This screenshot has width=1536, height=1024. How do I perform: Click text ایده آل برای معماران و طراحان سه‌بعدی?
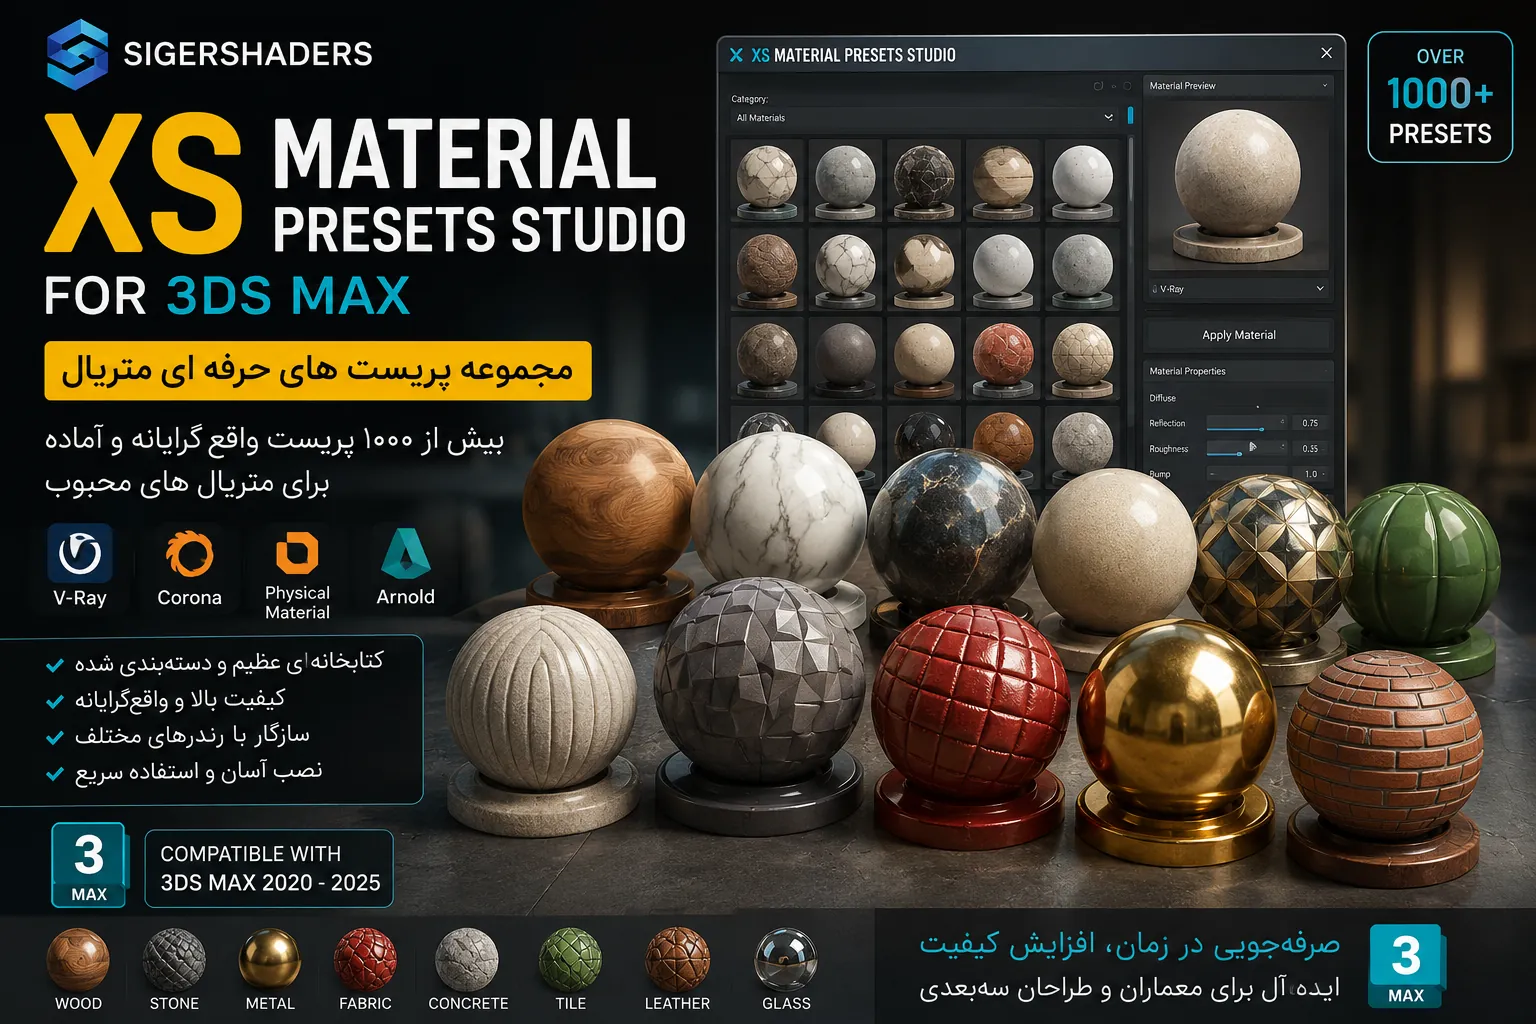pyautogui.click(x=1130, y=989)
